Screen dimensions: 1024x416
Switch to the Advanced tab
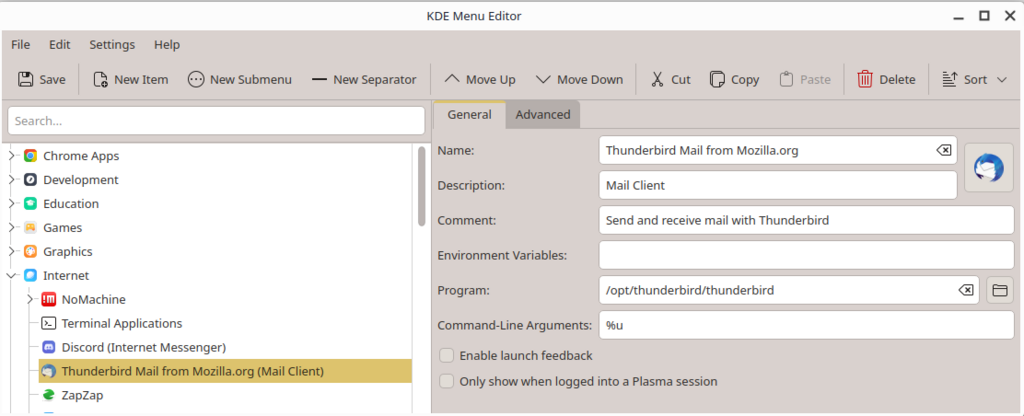pos(543,114)
